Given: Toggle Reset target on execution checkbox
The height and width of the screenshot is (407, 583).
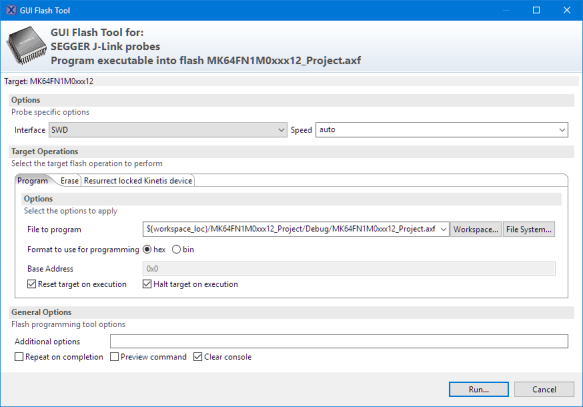Looking at the screenshot, I should pos(32,284).
